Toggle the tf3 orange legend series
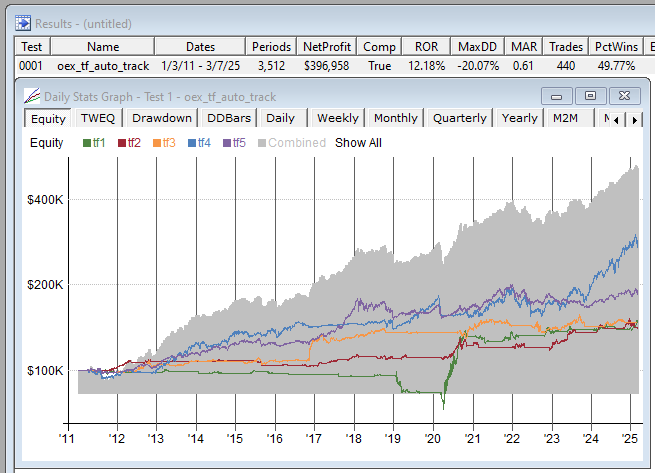The width and height of the screenshot is (655, 473). tap(165, 143)
